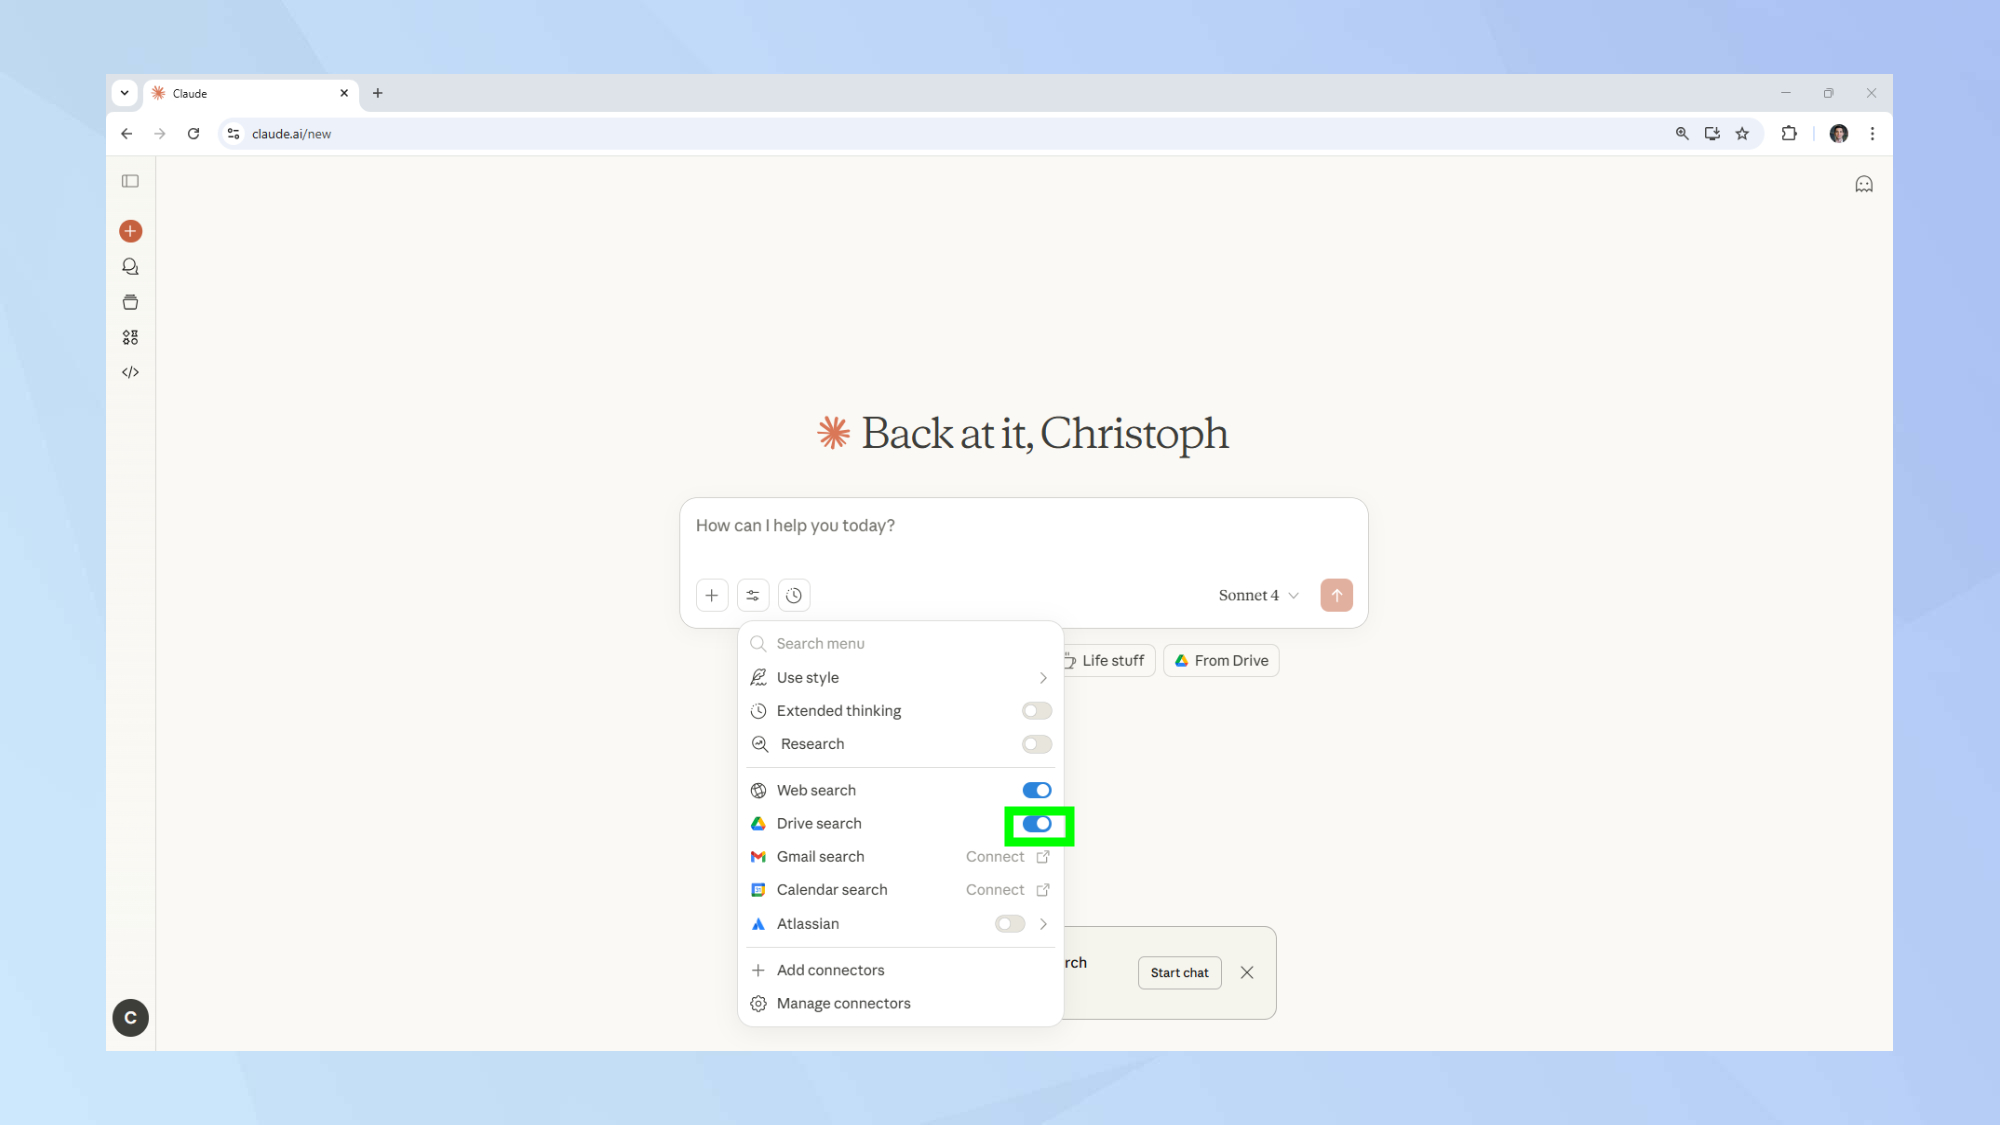Click the orange new chat plus icon

pos(130,231)
